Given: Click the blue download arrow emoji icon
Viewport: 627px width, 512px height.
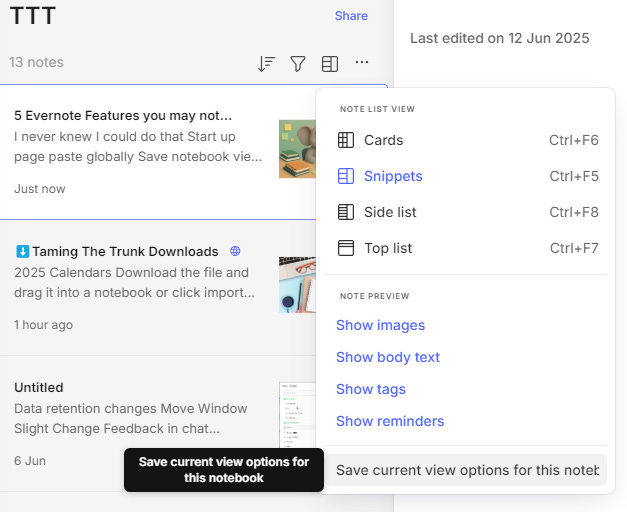Looking at the screenshot, I should coord(22,252).
